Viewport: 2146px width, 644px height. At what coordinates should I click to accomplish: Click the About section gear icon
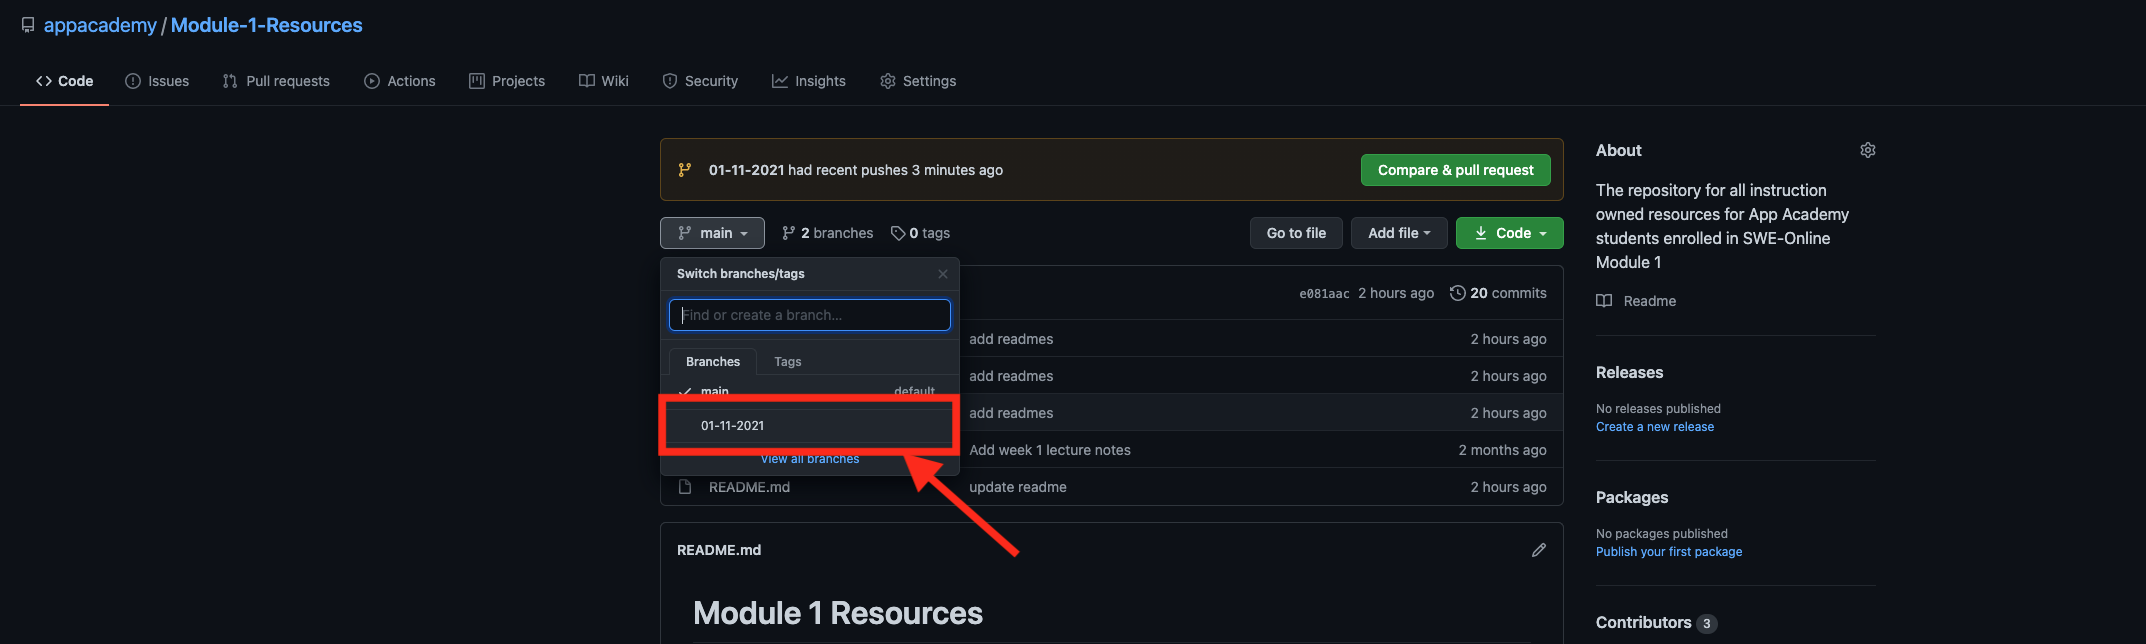(1868, 150)
